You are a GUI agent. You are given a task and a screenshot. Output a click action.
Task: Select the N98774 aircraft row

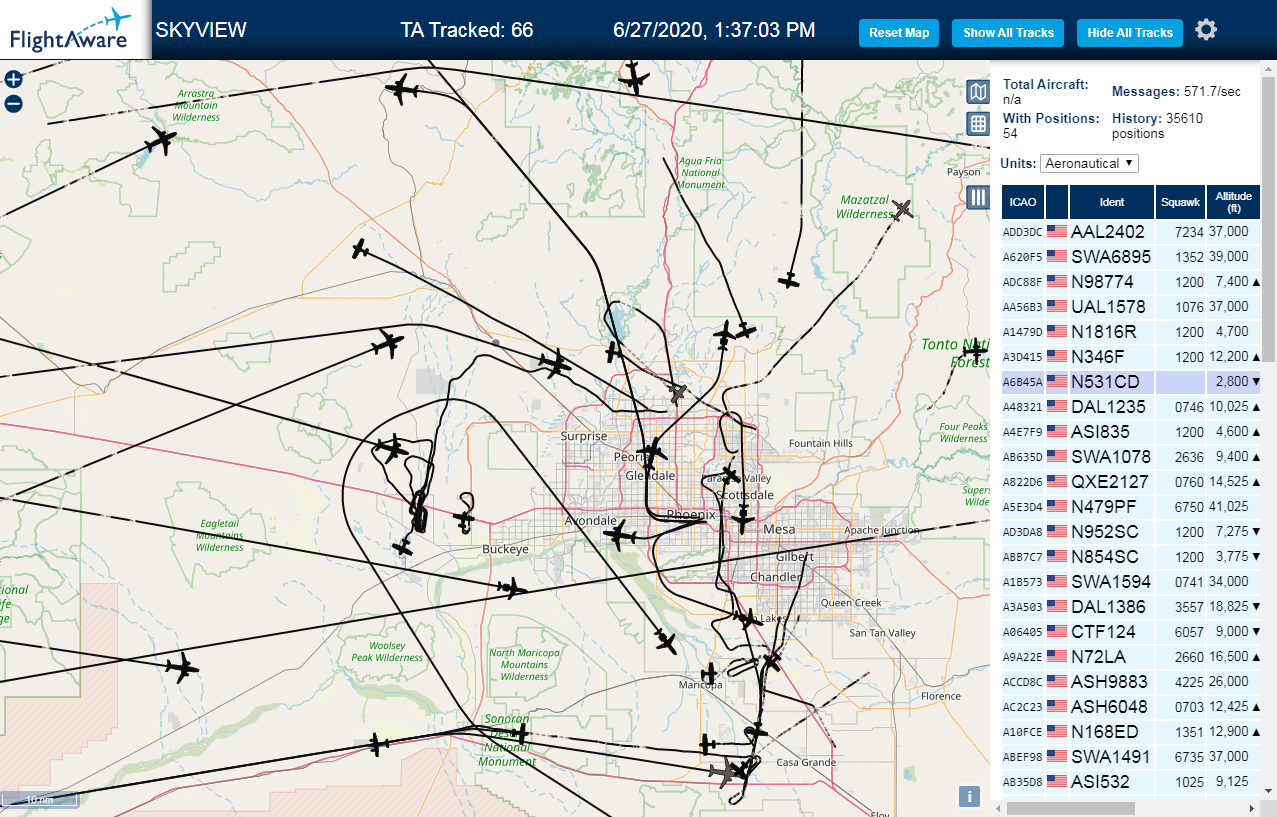1132,282
